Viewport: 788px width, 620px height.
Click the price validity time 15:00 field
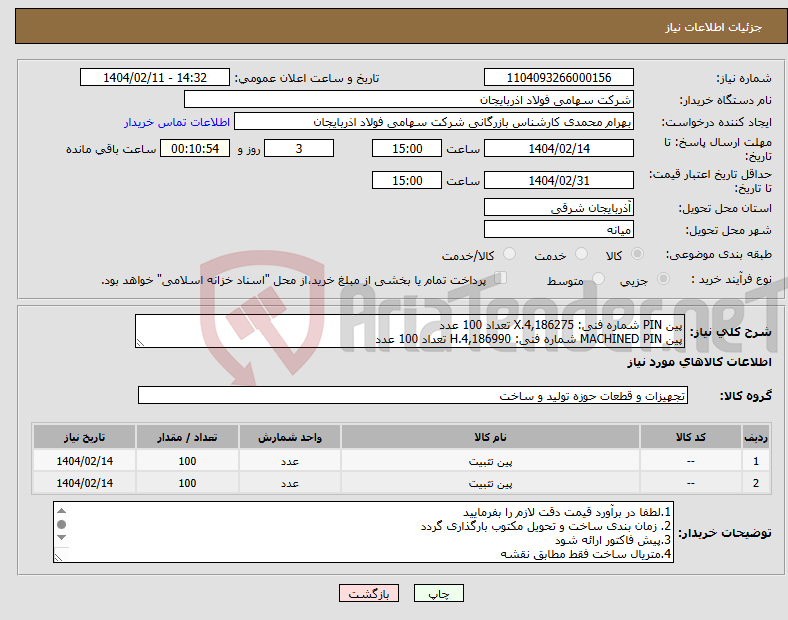tap(407, 180)
